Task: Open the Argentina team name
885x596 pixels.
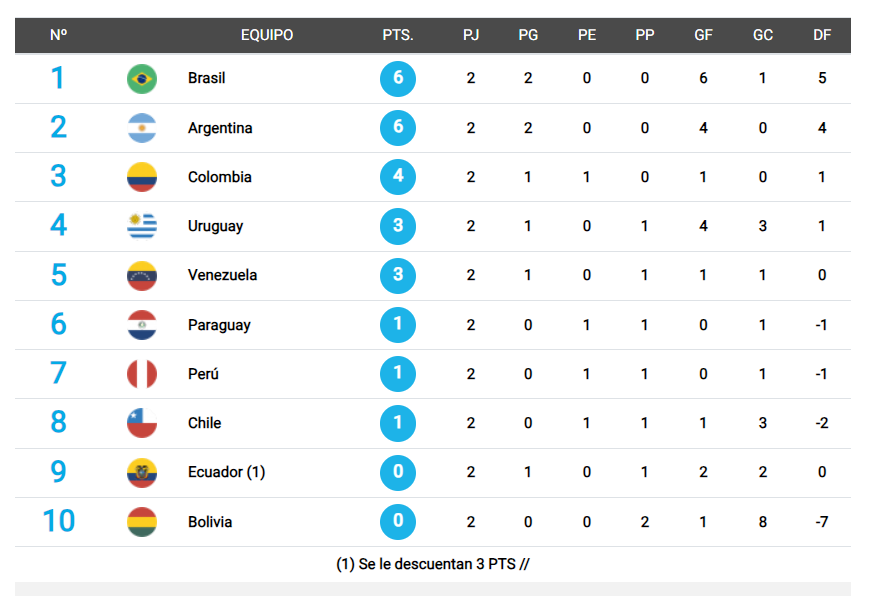Action: 220,128
